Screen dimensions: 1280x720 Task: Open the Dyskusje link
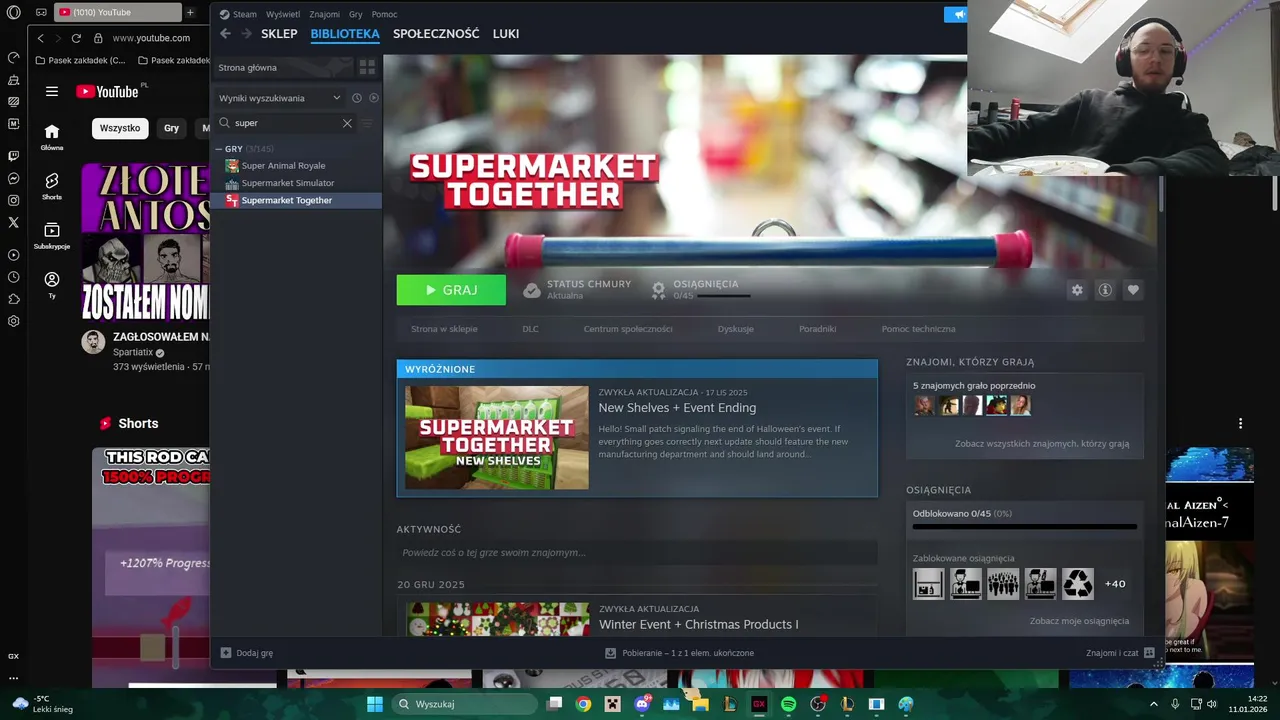(x=735, y=329)
